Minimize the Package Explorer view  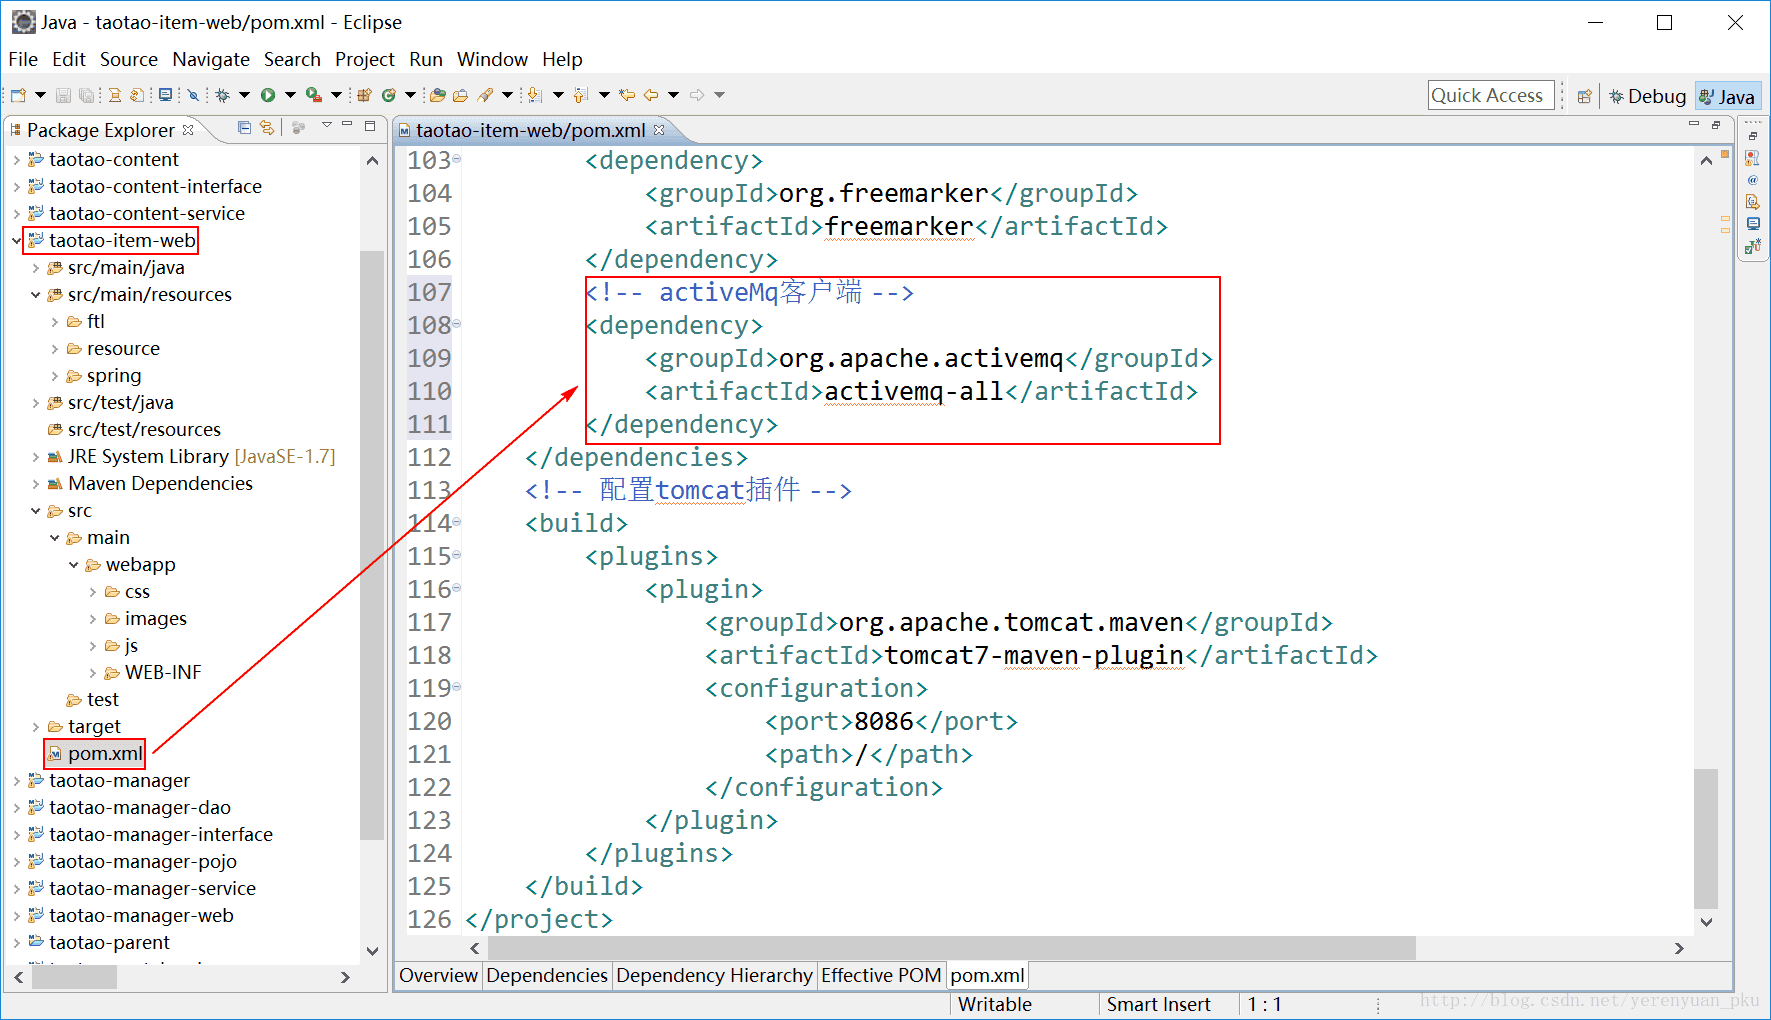click(x=347, y=124)
